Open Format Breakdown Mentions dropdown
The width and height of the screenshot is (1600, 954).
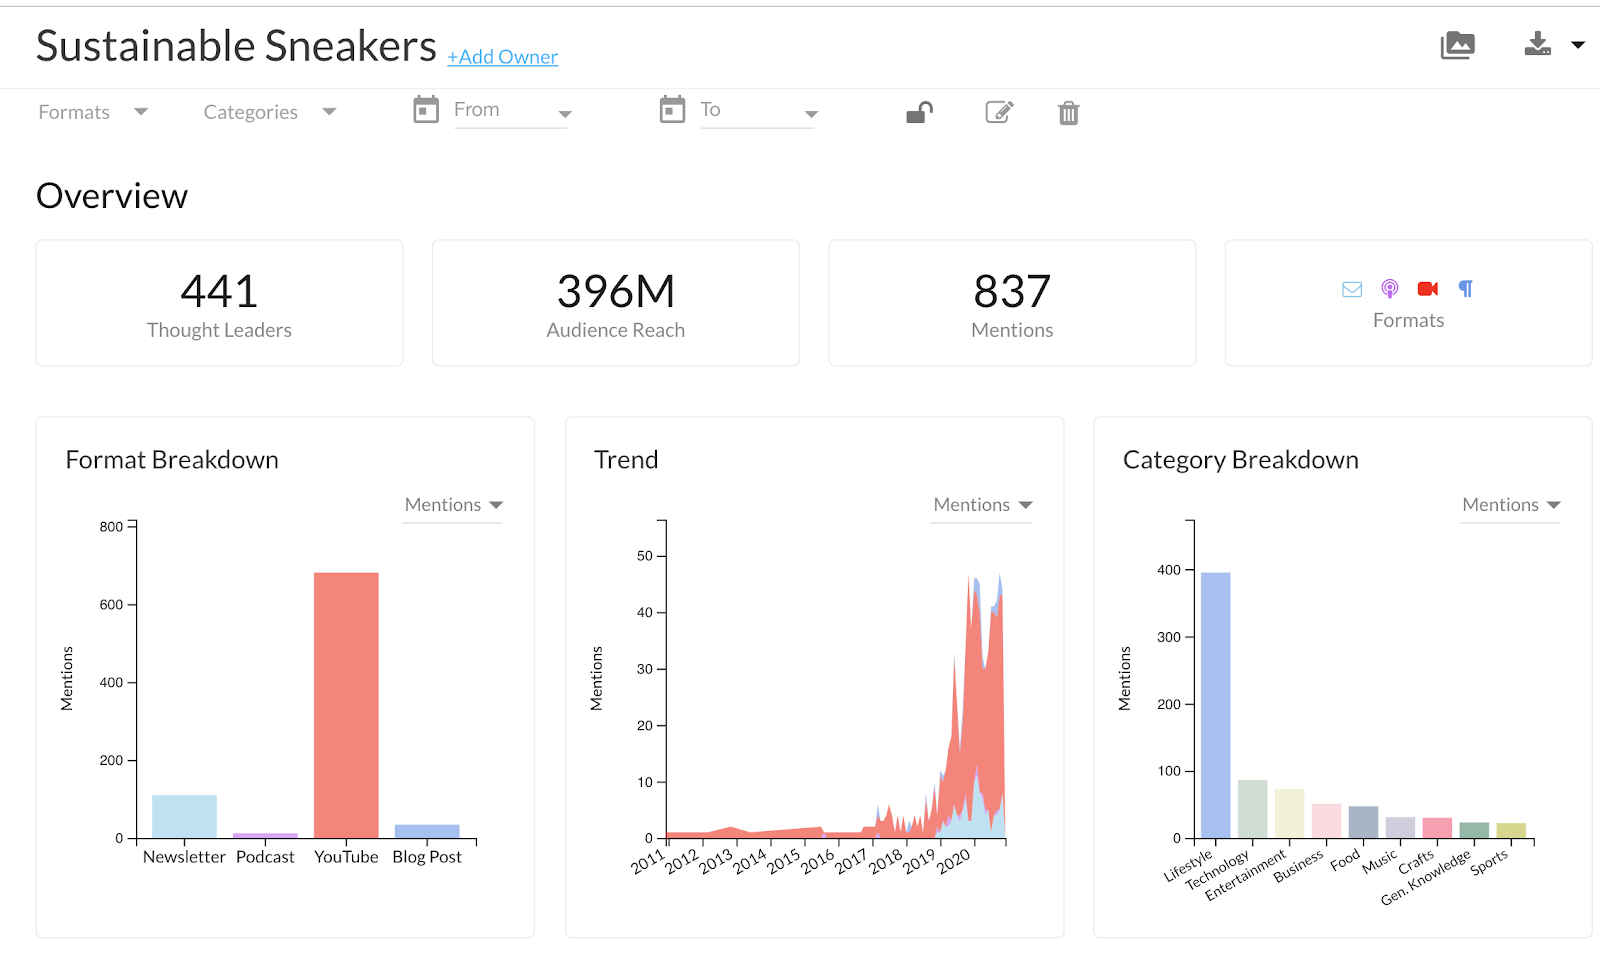(x=453, y=505)
